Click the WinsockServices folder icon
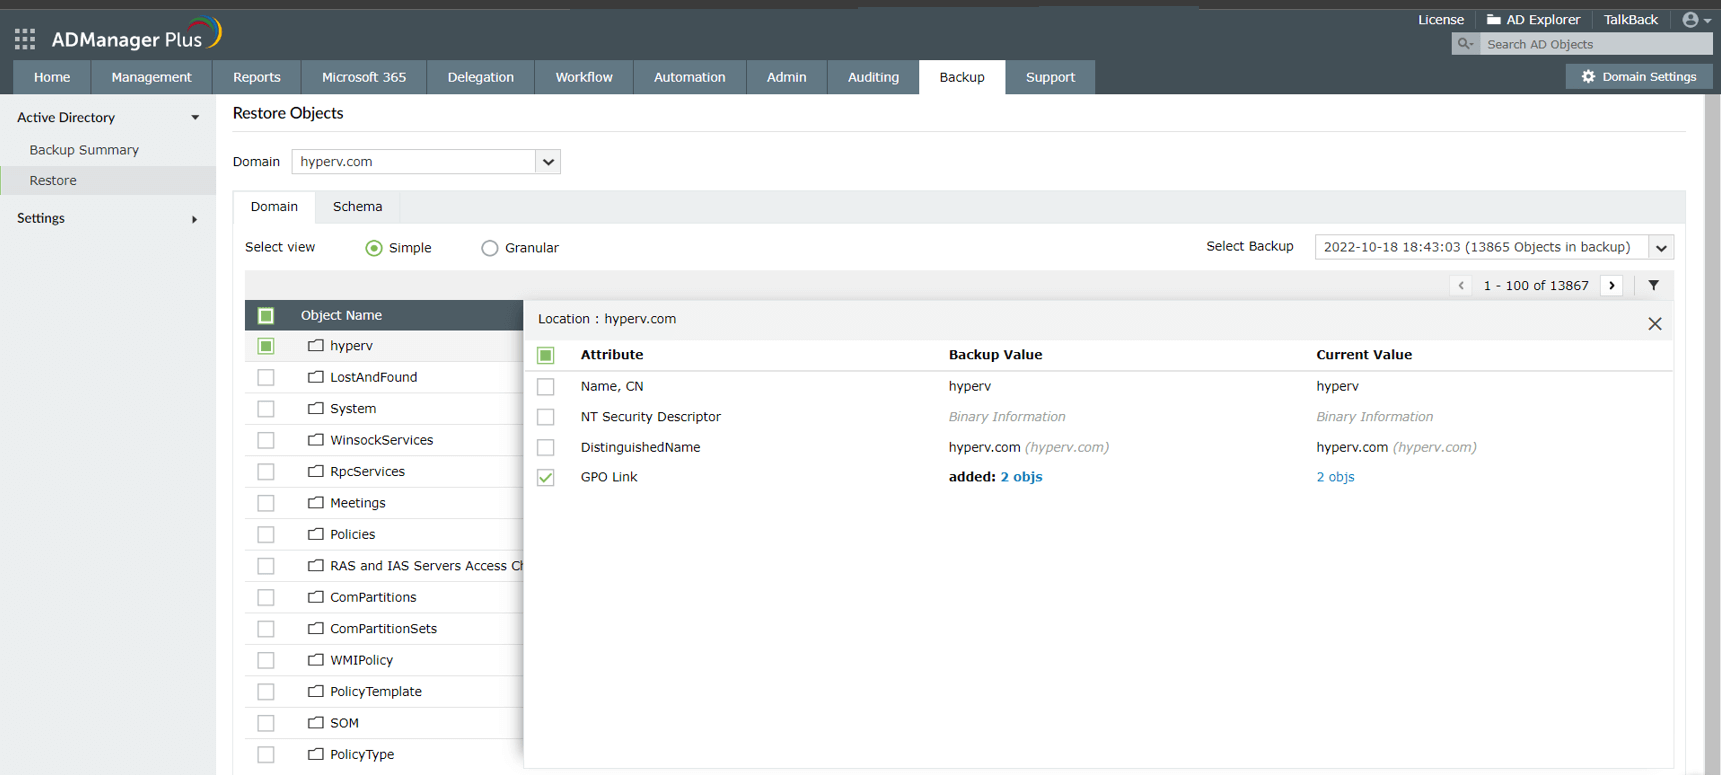Screen dimensions: 1721x775 (x=316, y=440)
